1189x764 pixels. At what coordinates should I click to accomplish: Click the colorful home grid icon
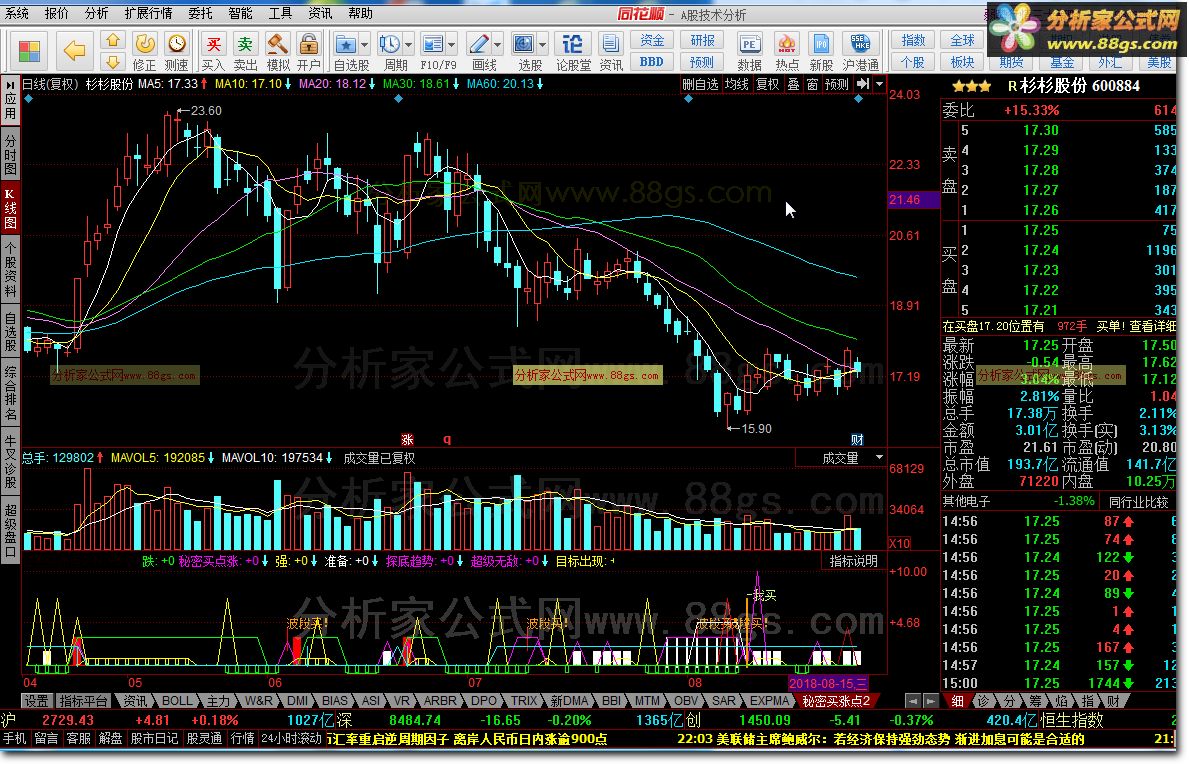(x=30, y=51)
